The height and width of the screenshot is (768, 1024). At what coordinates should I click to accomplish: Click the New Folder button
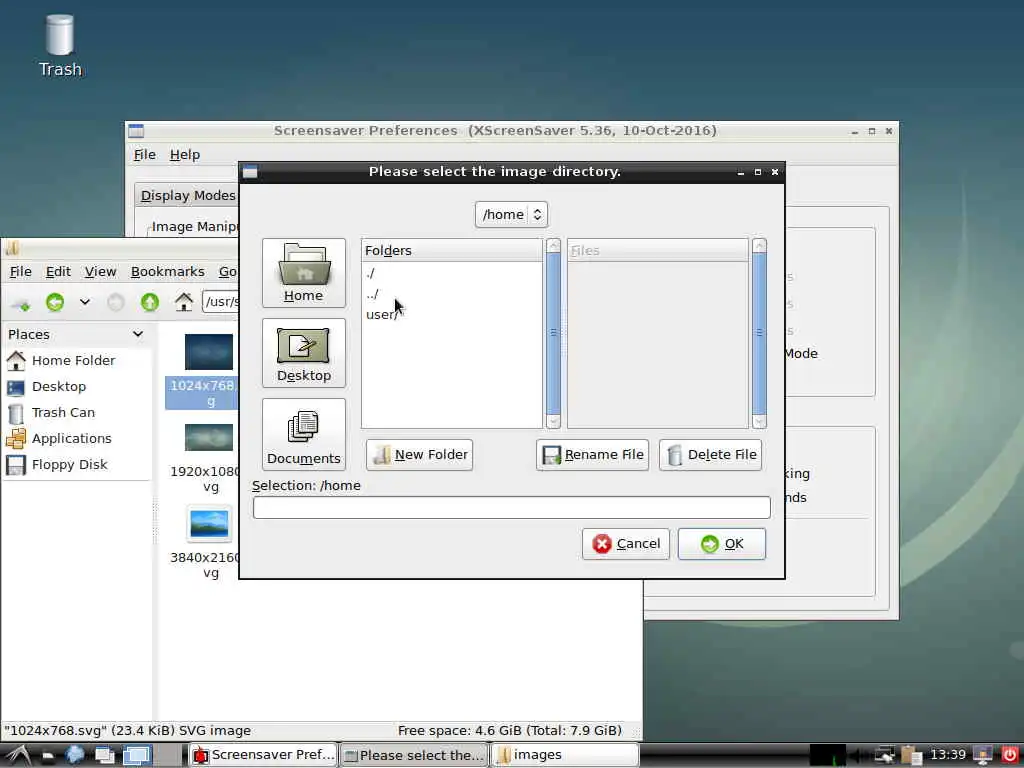419,455
